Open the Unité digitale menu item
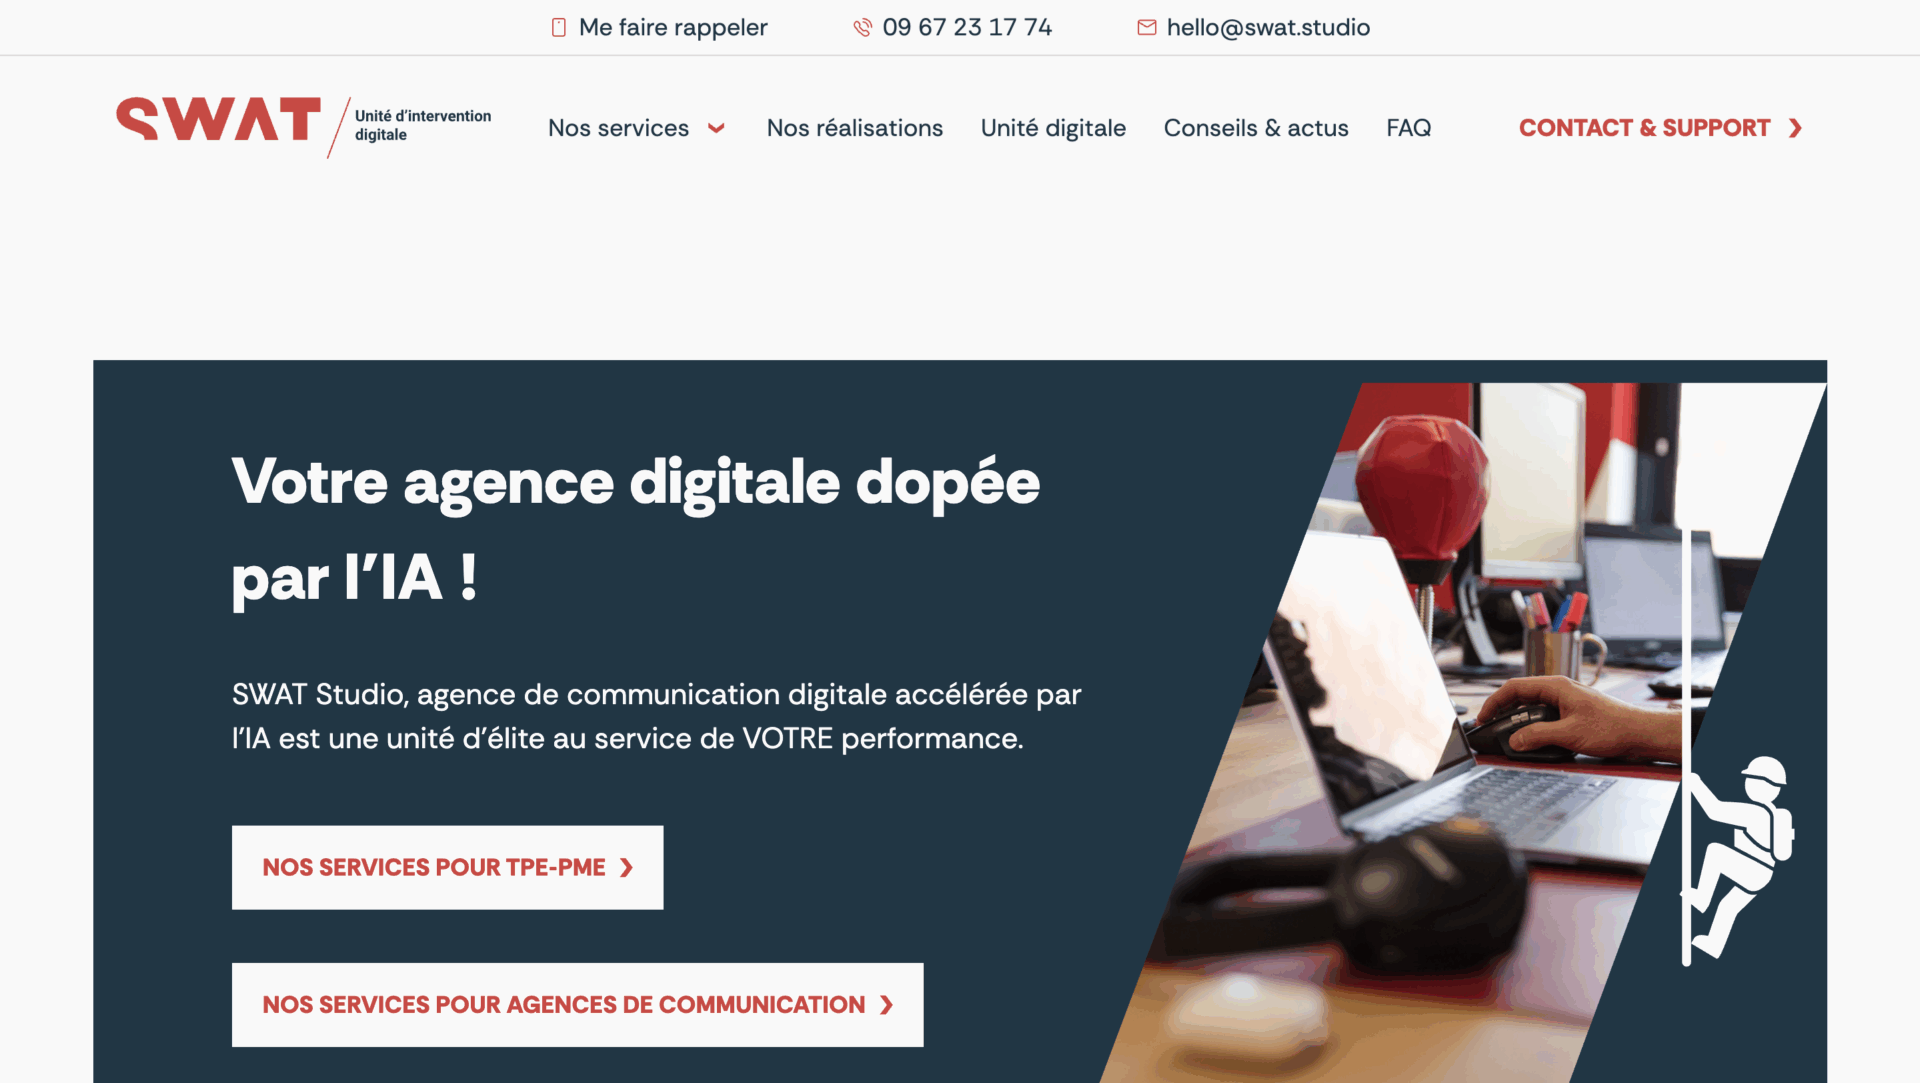The image size is (1920, 1083). pos(1053,128)
